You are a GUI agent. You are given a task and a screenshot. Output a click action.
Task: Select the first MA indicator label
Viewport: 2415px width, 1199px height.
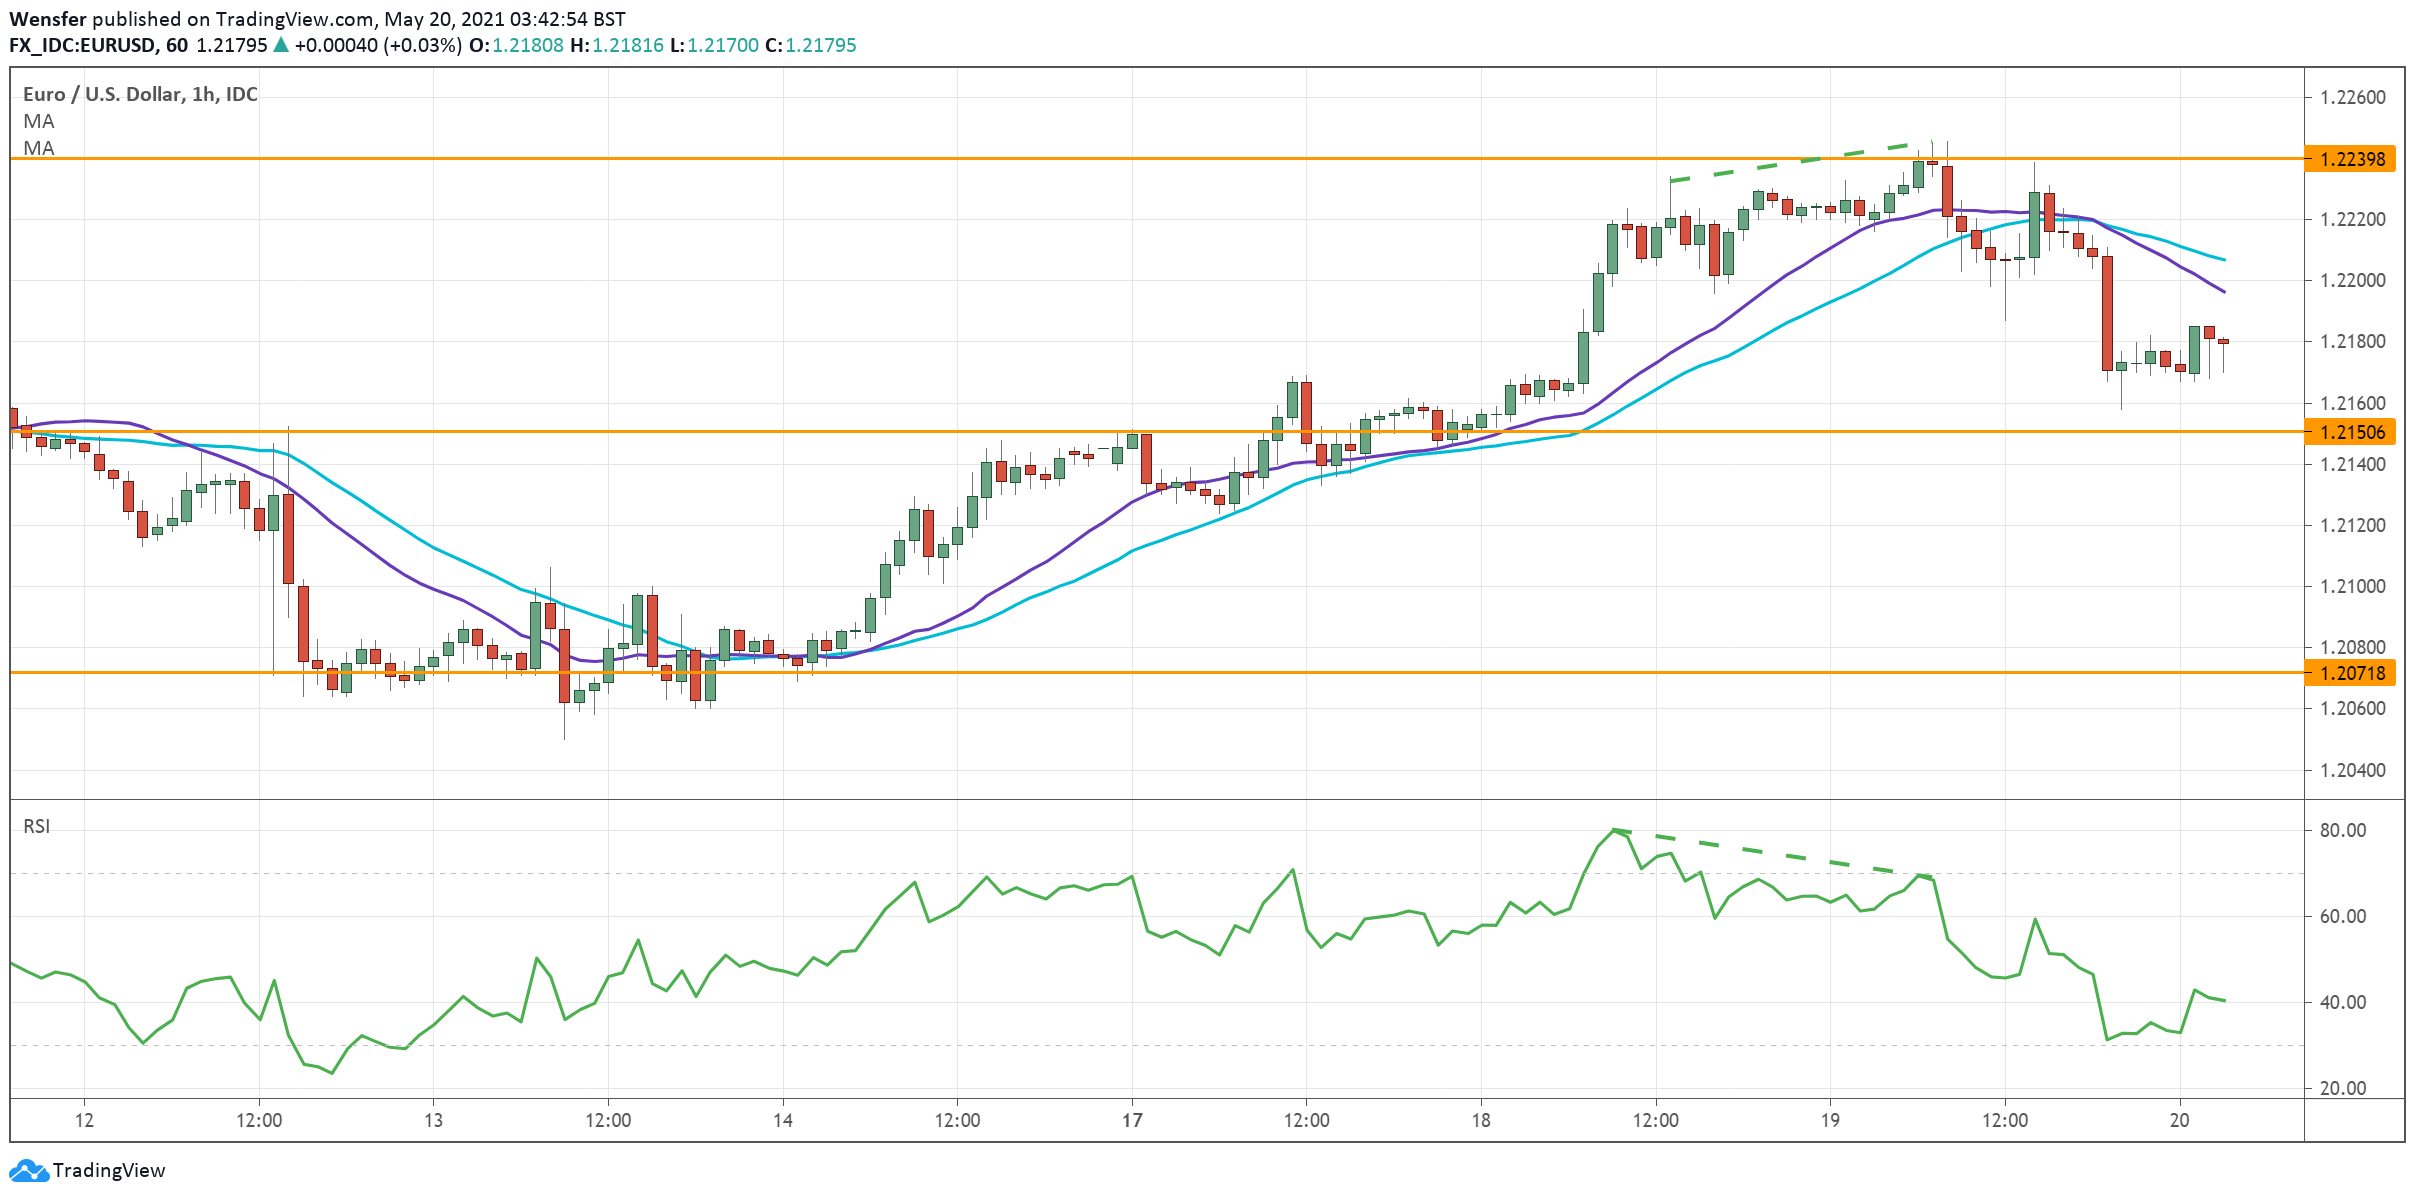[39, 121]
